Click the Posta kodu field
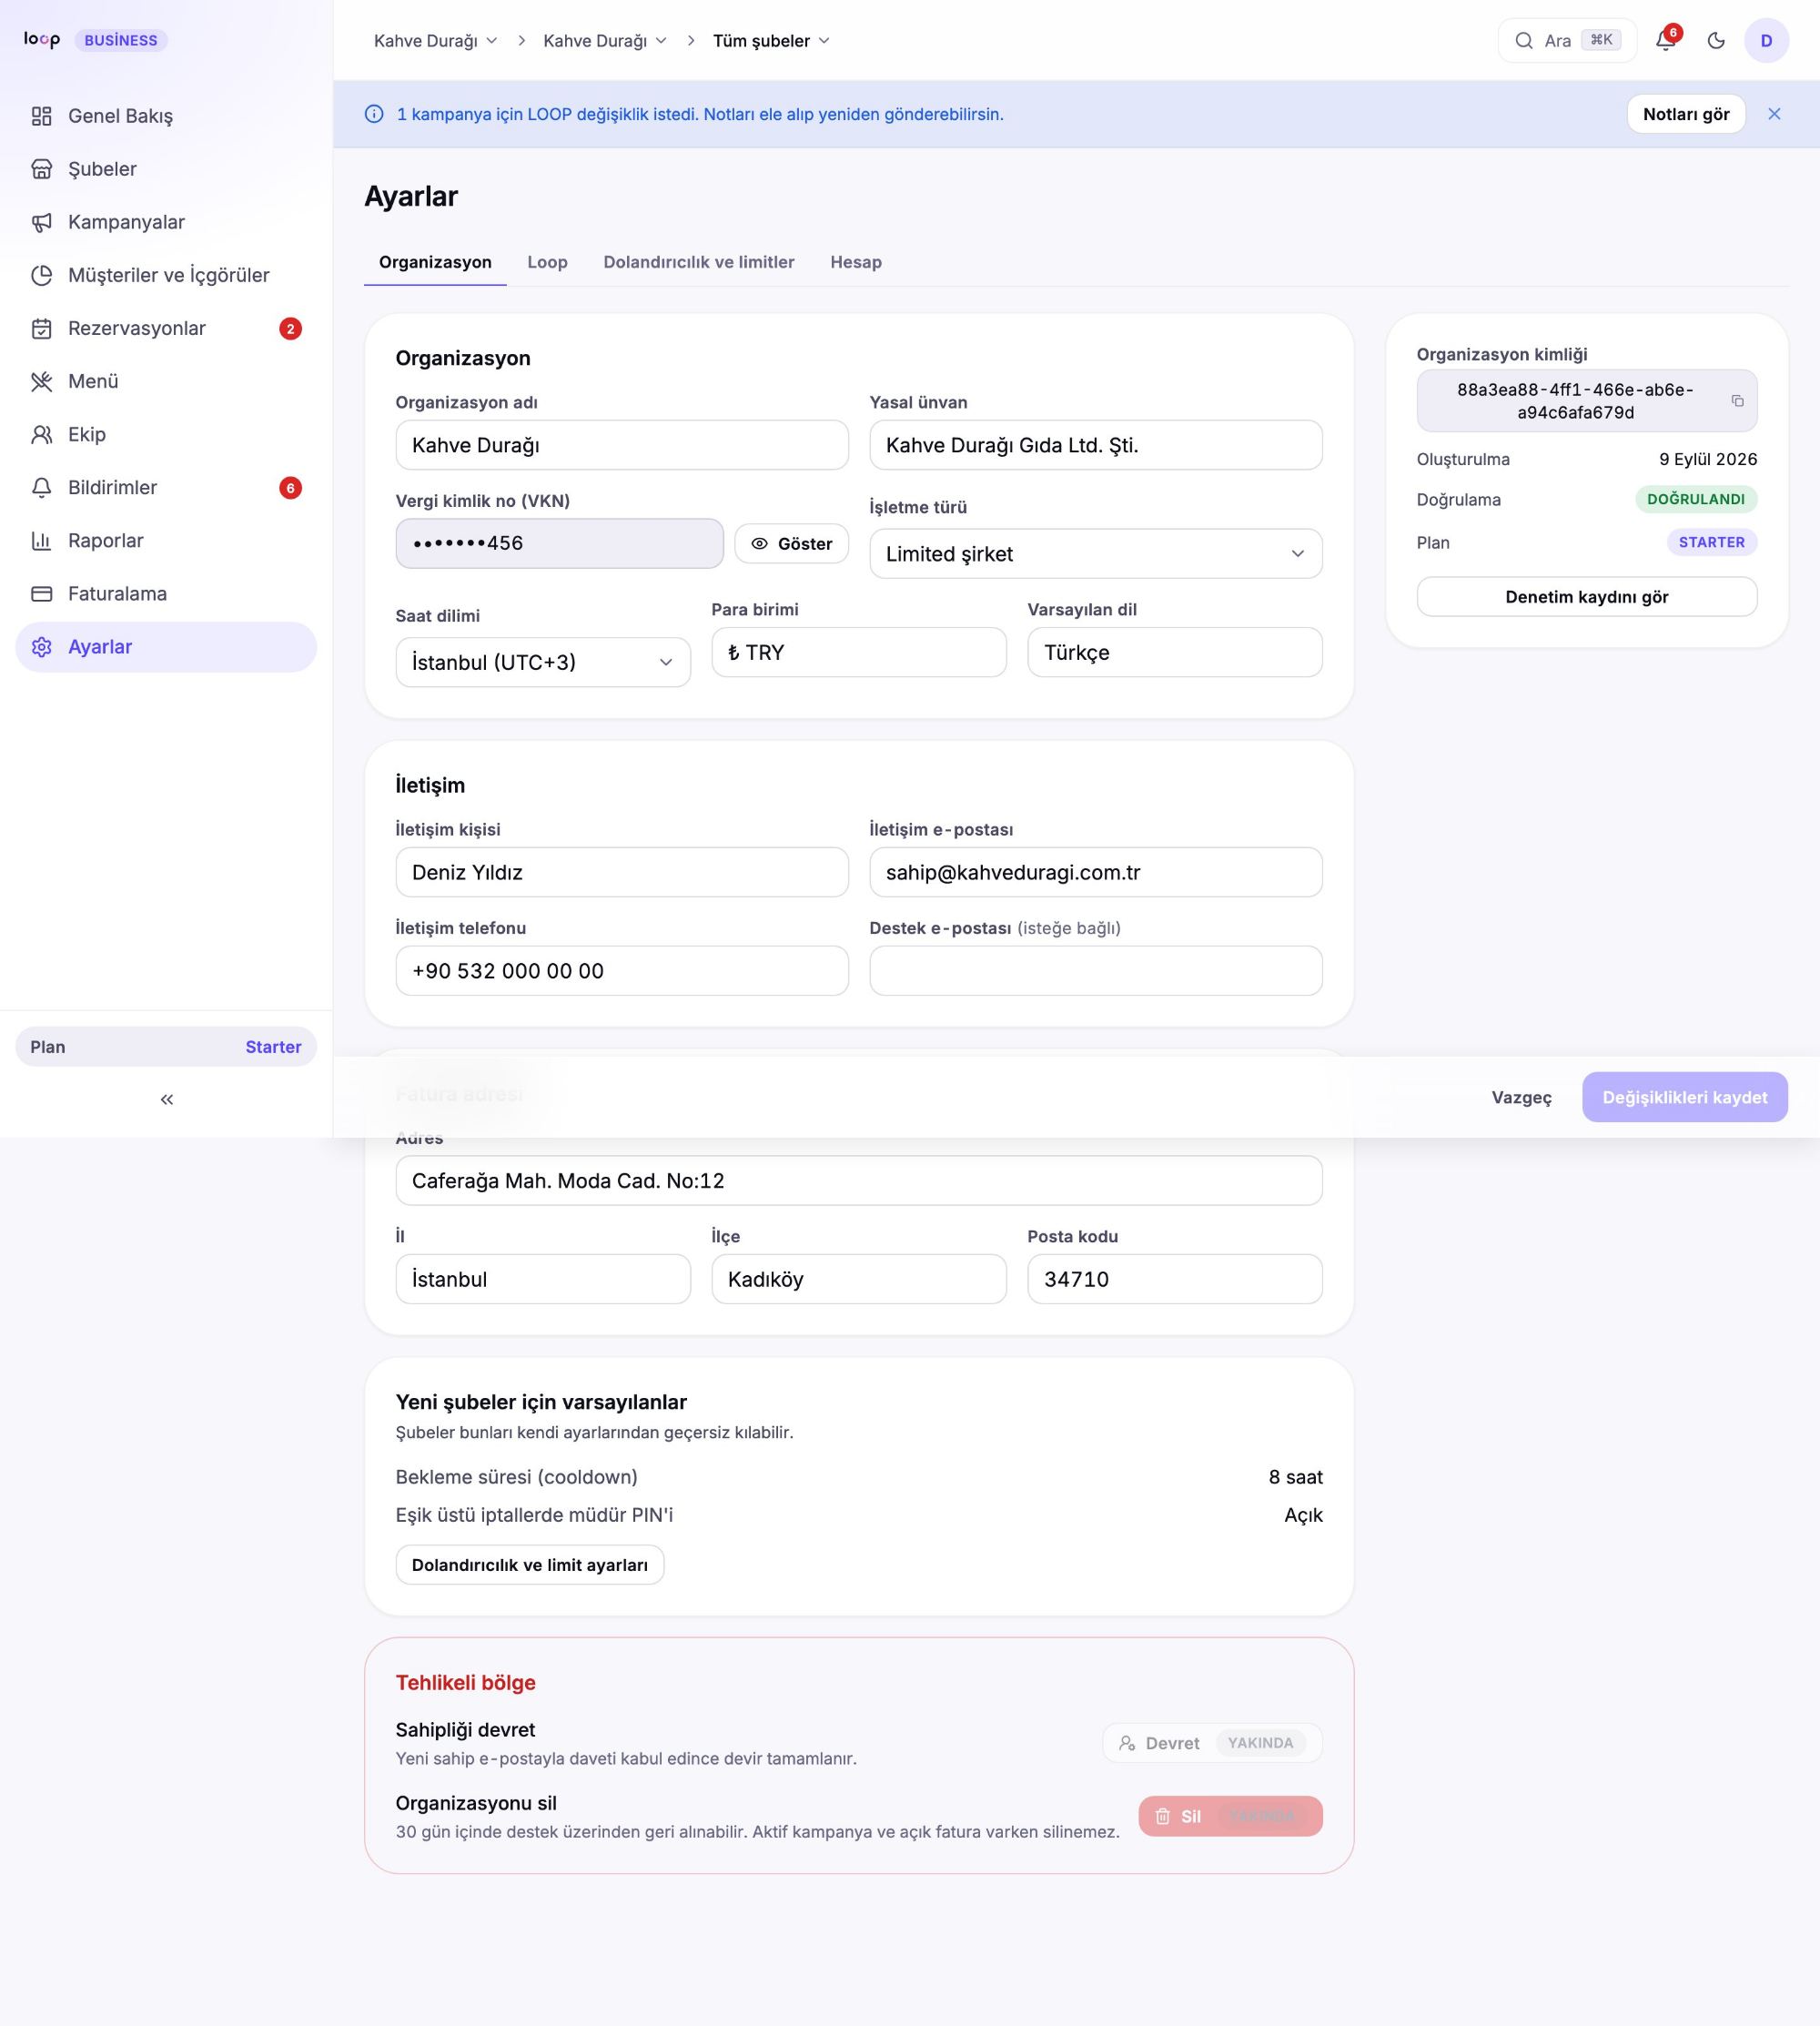Screen dimensions: 1820x2026 pyautogui.click(x=1175, y=1279)
